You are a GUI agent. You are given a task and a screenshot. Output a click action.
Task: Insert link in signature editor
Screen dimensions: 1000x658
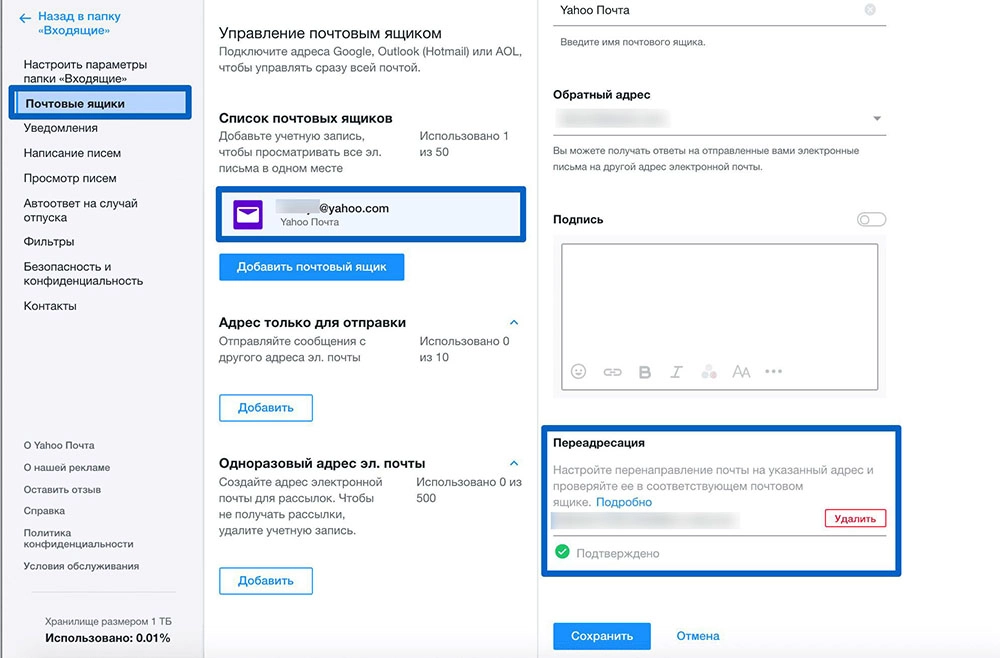pos(612,372)
